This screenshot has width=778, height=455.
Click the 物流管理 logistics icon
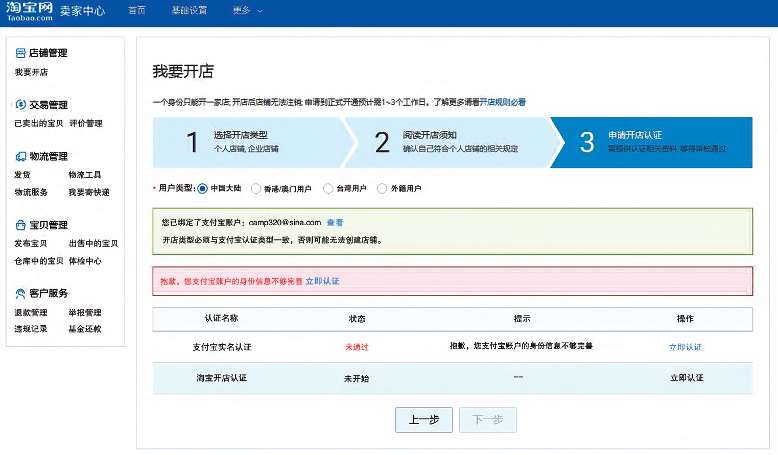point(21,156)
